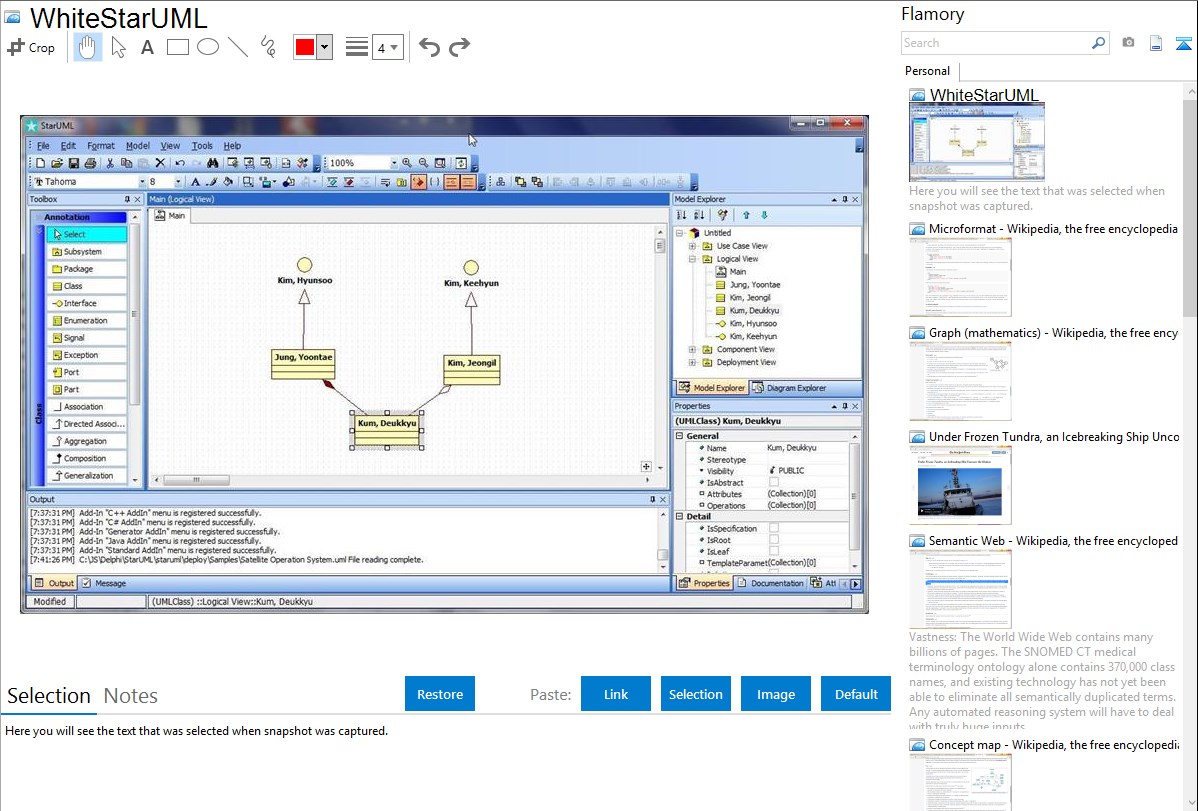The image size is (1198, 811).
Task: Select the Interface tool in Toolbox
Action: pos(86,303)
